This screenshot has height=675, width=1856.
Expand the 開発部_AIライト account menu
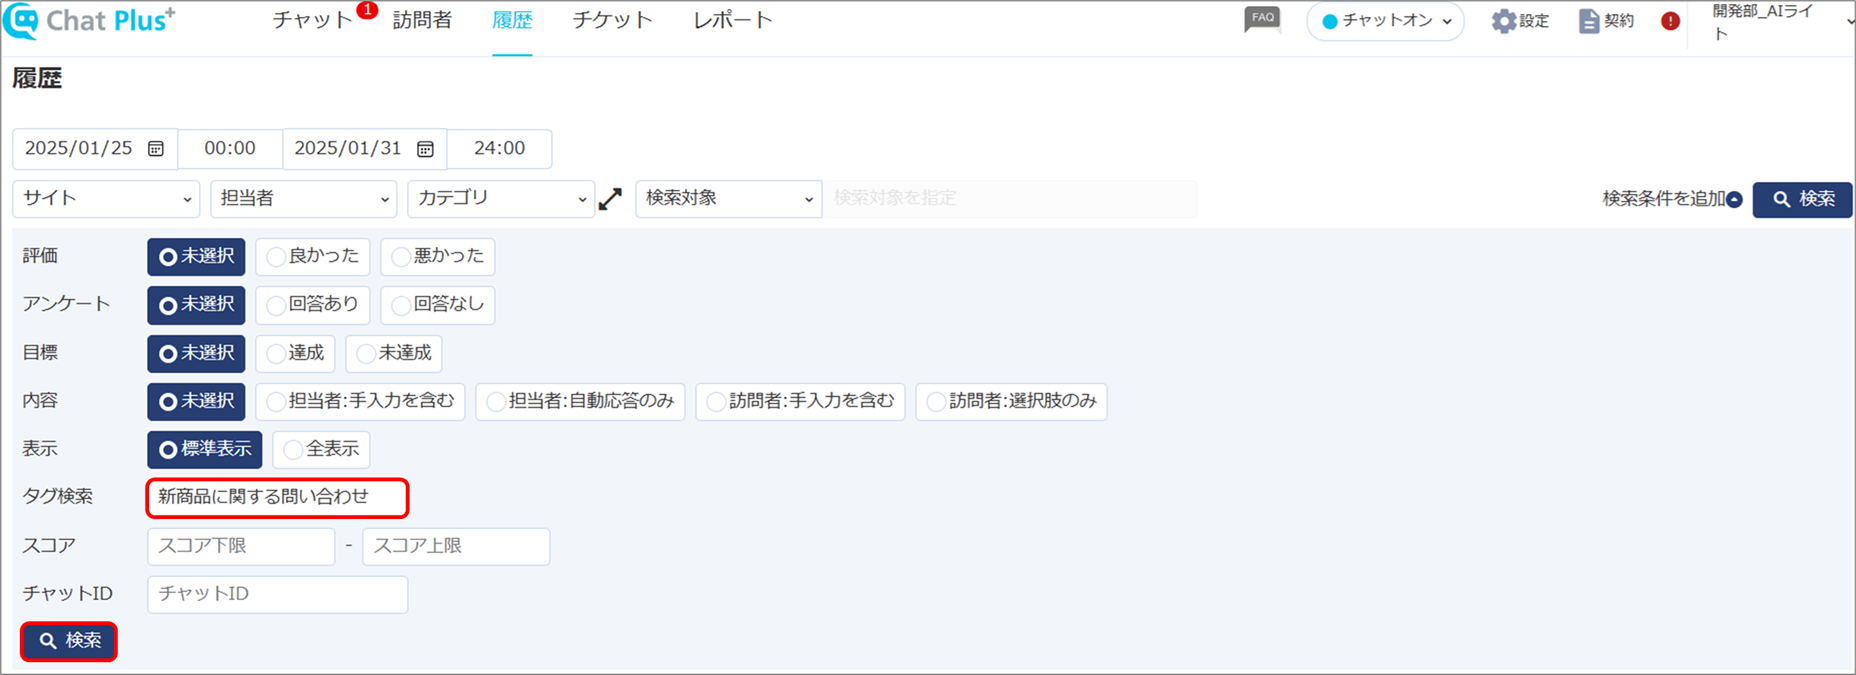click(x=1781, y=22)
